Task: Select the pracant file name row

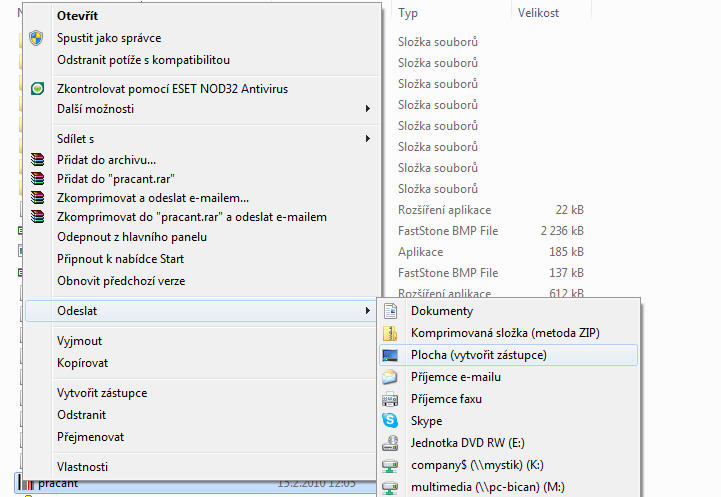Action: pos(58,484)
